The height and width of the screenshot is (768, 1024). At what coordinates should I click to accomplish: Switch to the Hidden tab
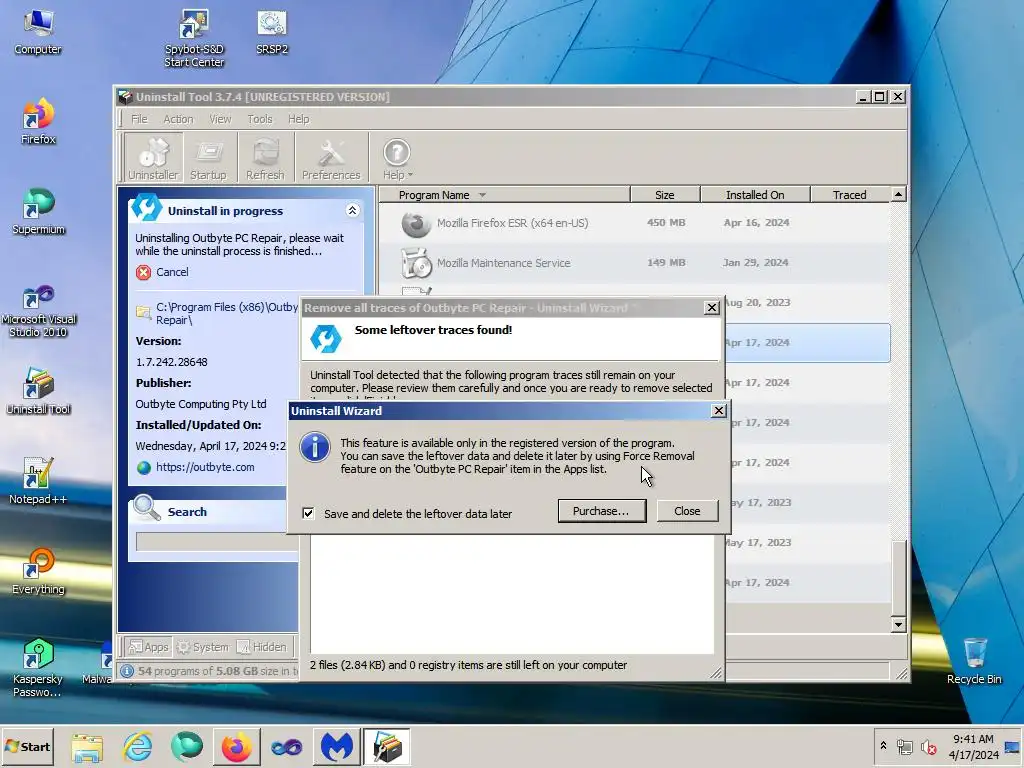click(262, 647)
